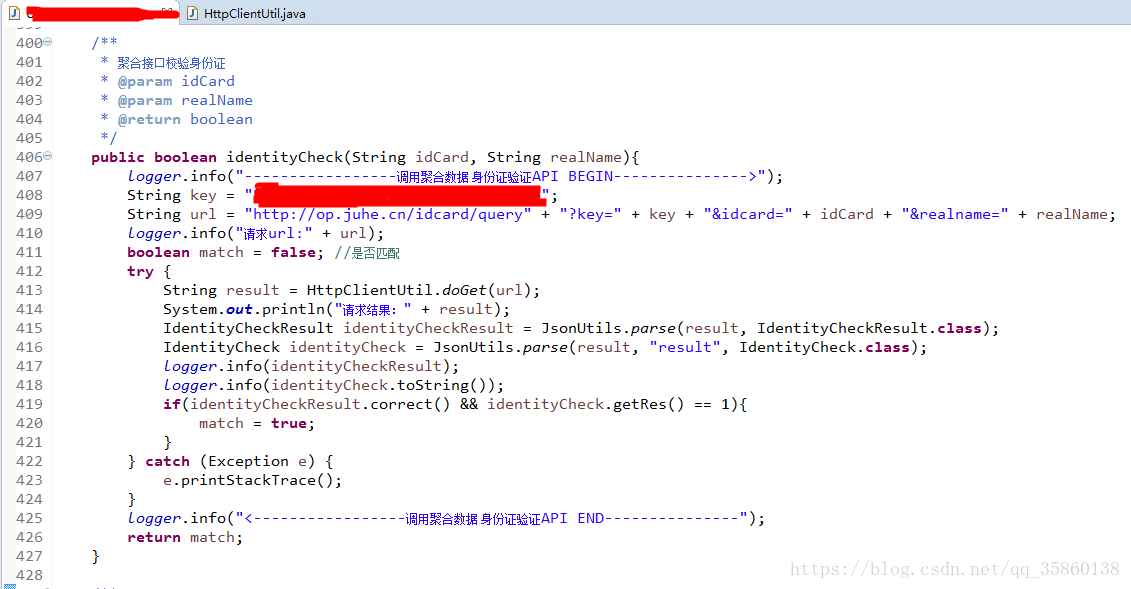Click the Java file icon on the redacted first tab
Image resolution: width=1131 pixels, height=589 pixels.
coord(14,13)
